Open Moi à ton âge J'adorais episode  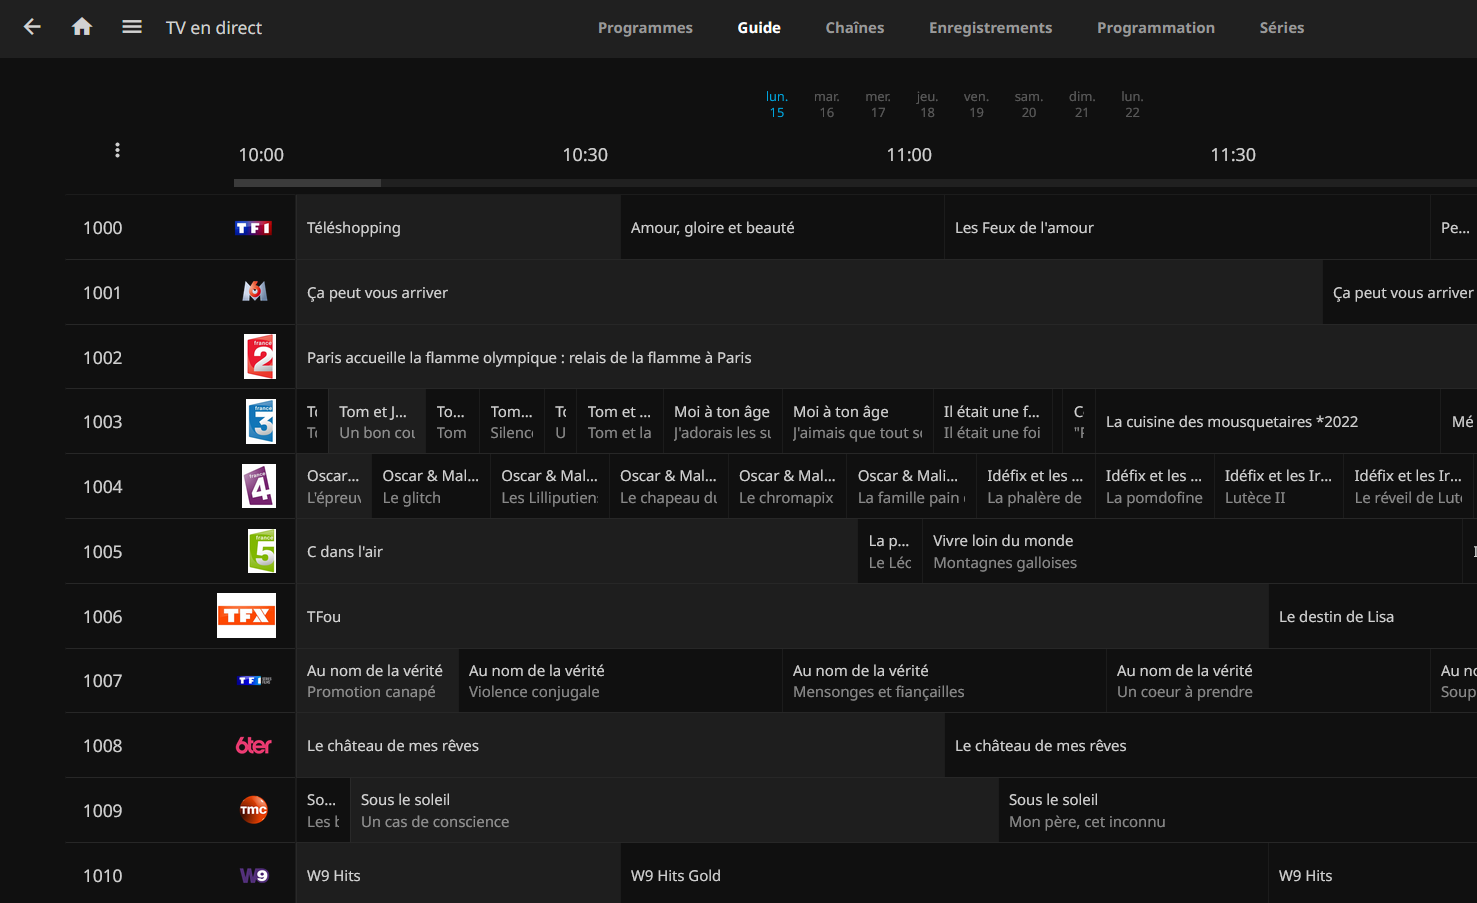(723, 422)
